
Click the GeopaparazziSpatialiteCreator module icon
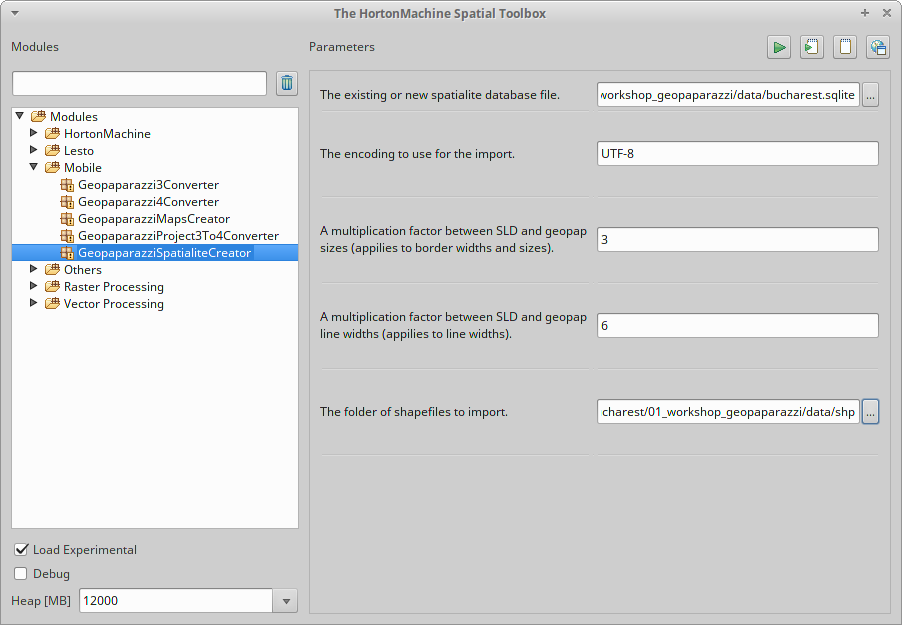(x=67, y=253)
